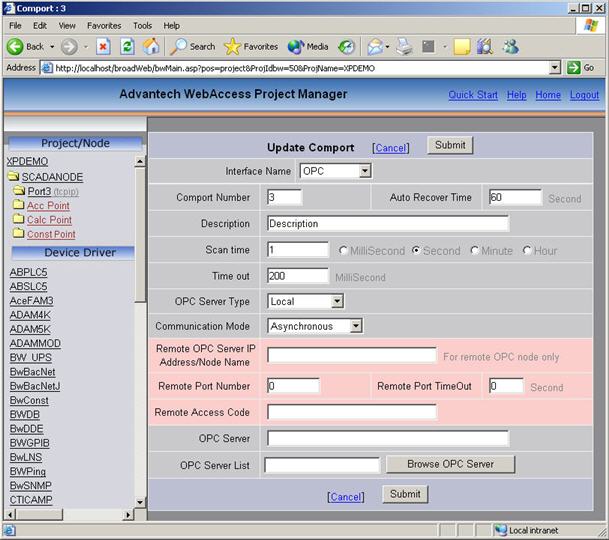Open the Back button history dropdown arrow
The image size is (609, 540).
pos(52,47)
